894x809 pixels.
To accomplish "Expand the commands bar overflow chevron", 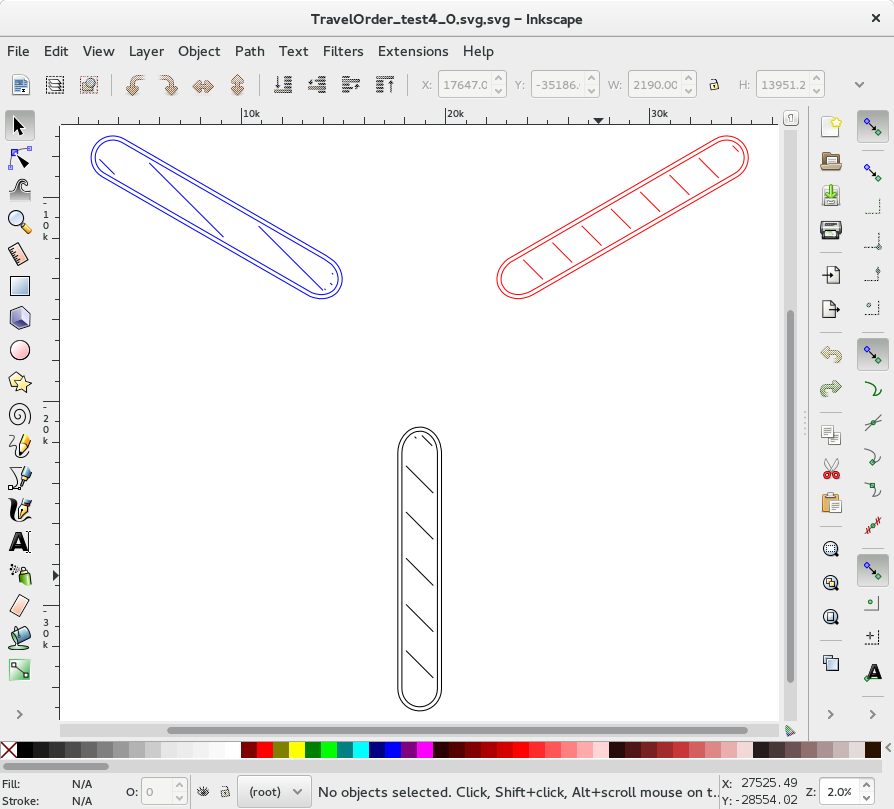I will click(x=831, y=714).
